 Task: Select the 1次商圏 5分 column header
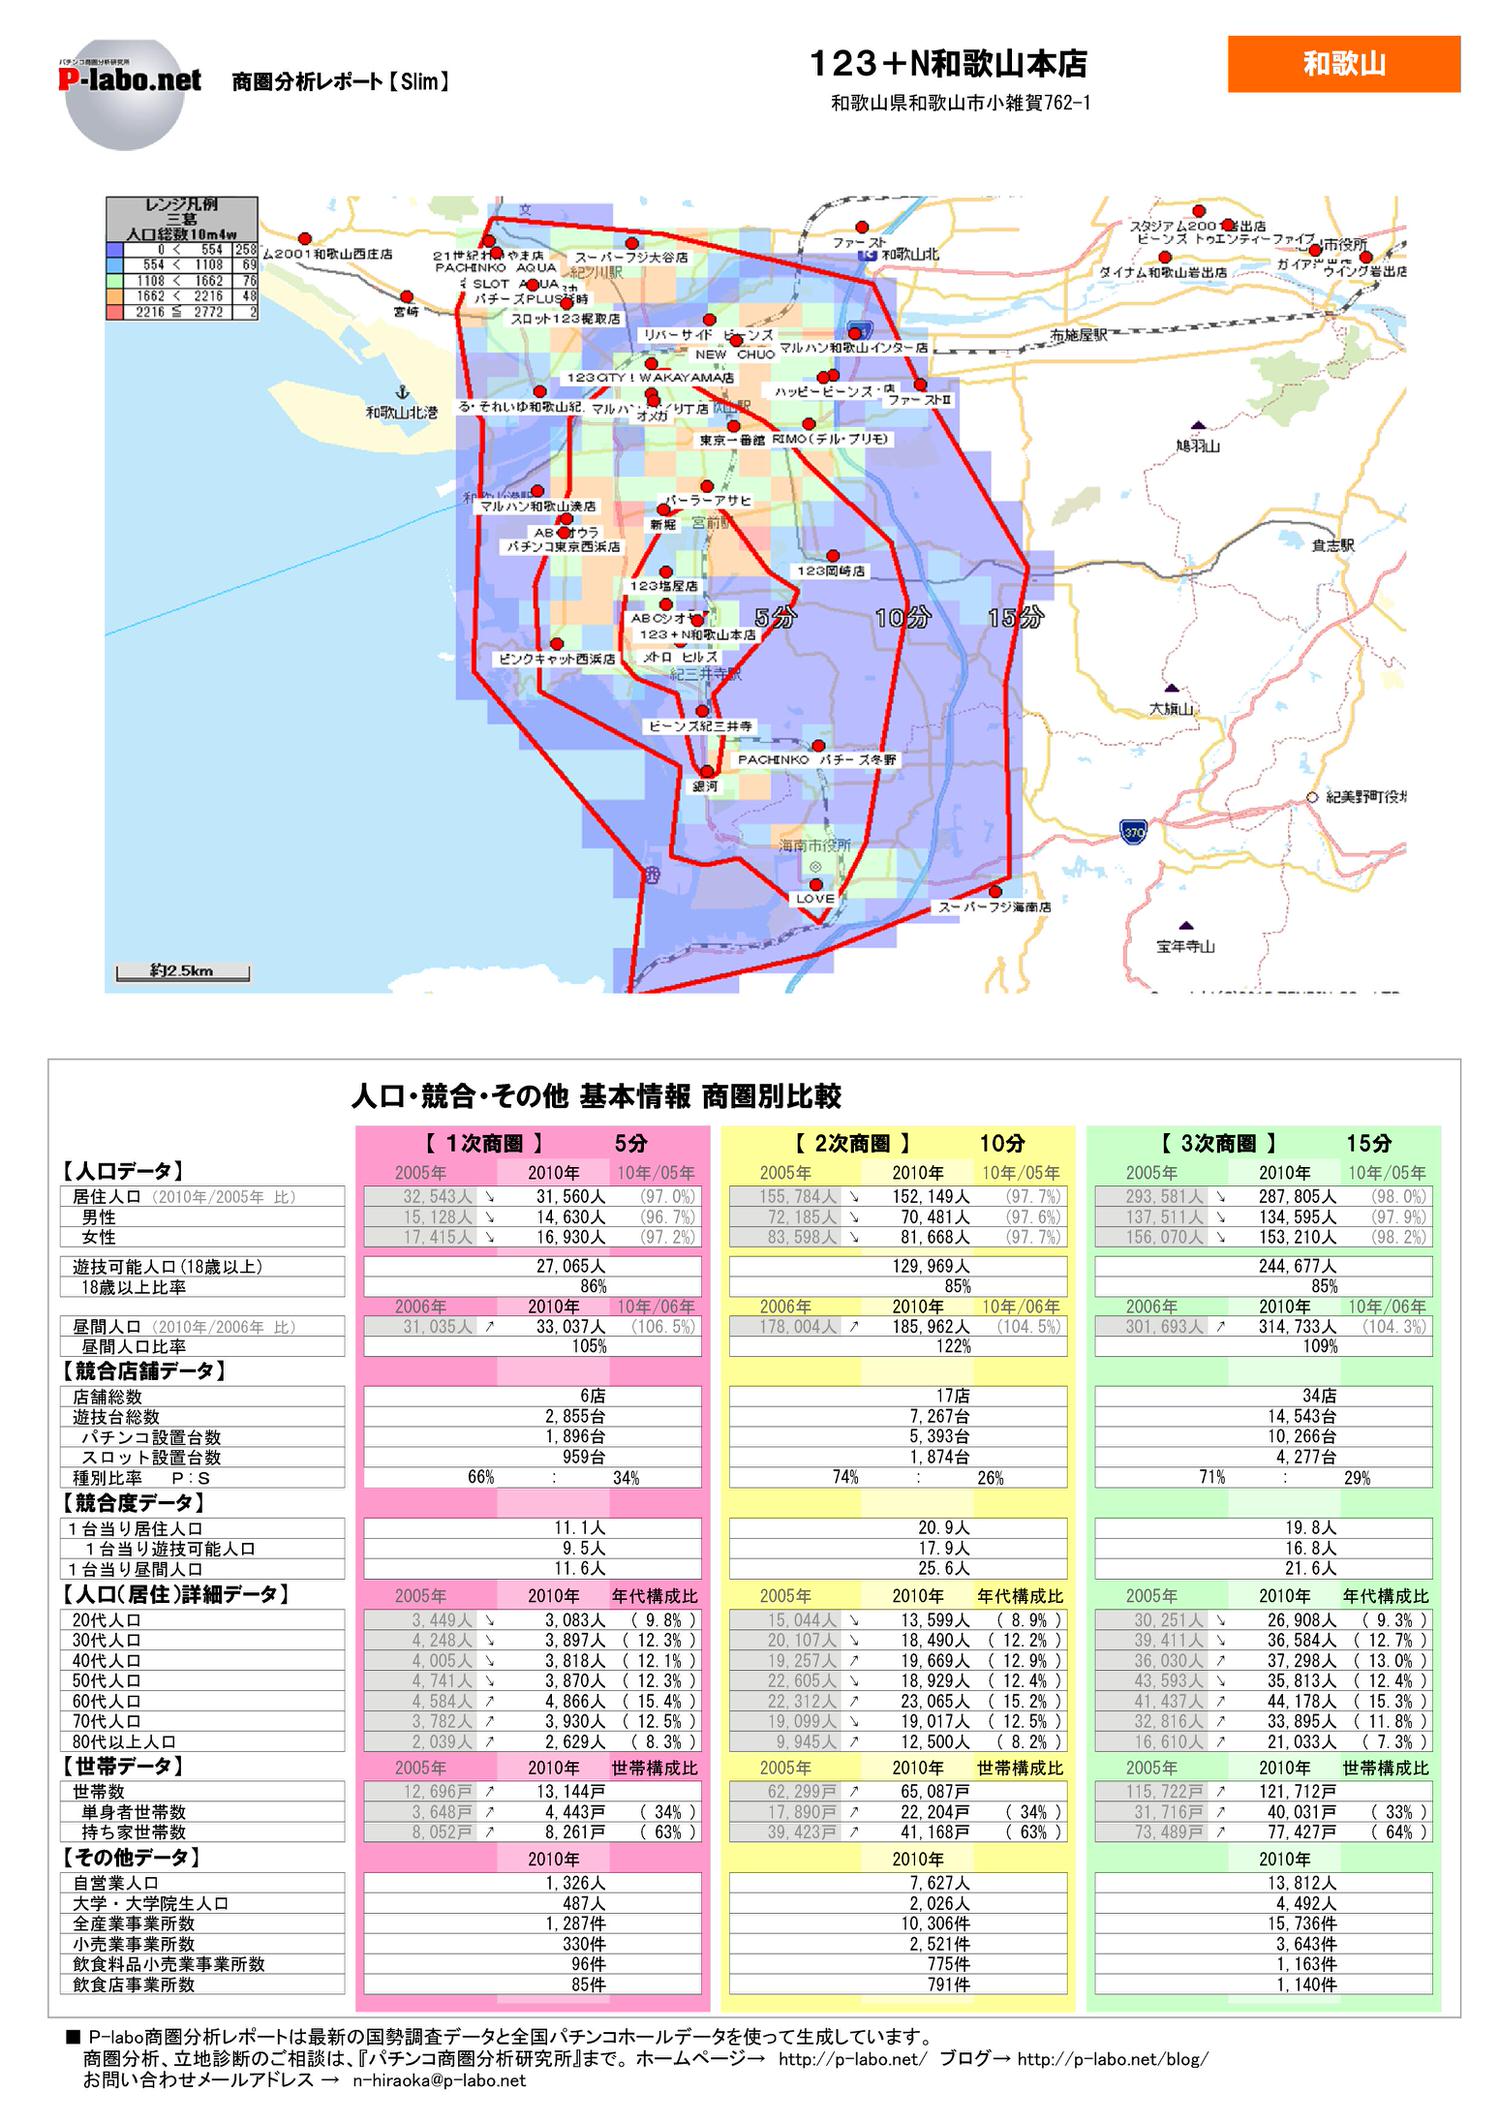click(532, 1143)
